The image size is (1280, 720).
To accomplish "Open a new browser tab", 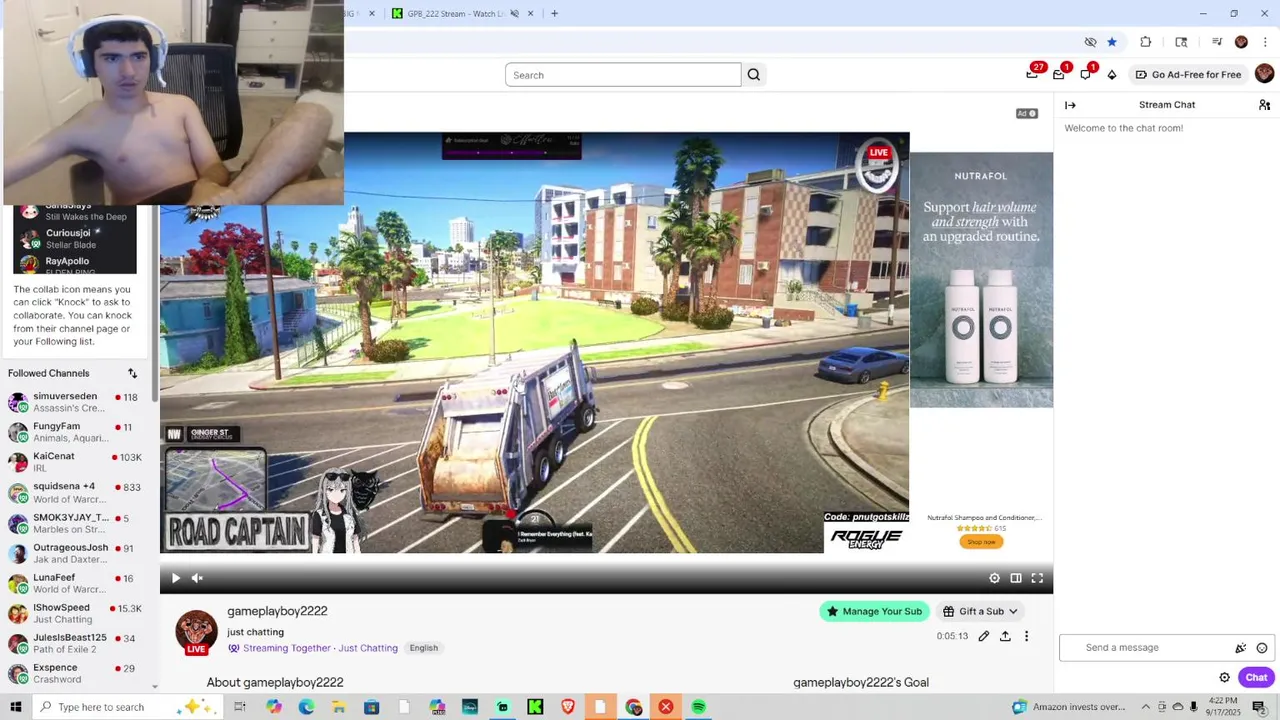I will (554, 14).
